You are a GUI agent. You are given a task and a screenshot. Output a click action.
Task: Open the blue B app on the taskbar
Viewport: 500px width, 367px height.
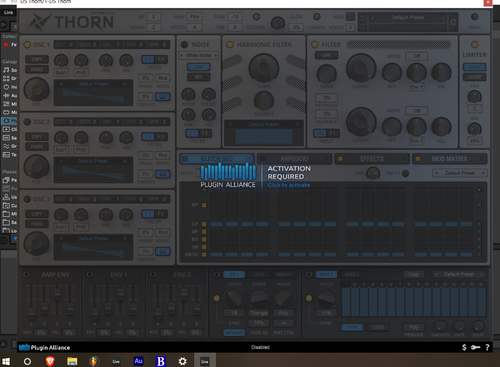161,361
